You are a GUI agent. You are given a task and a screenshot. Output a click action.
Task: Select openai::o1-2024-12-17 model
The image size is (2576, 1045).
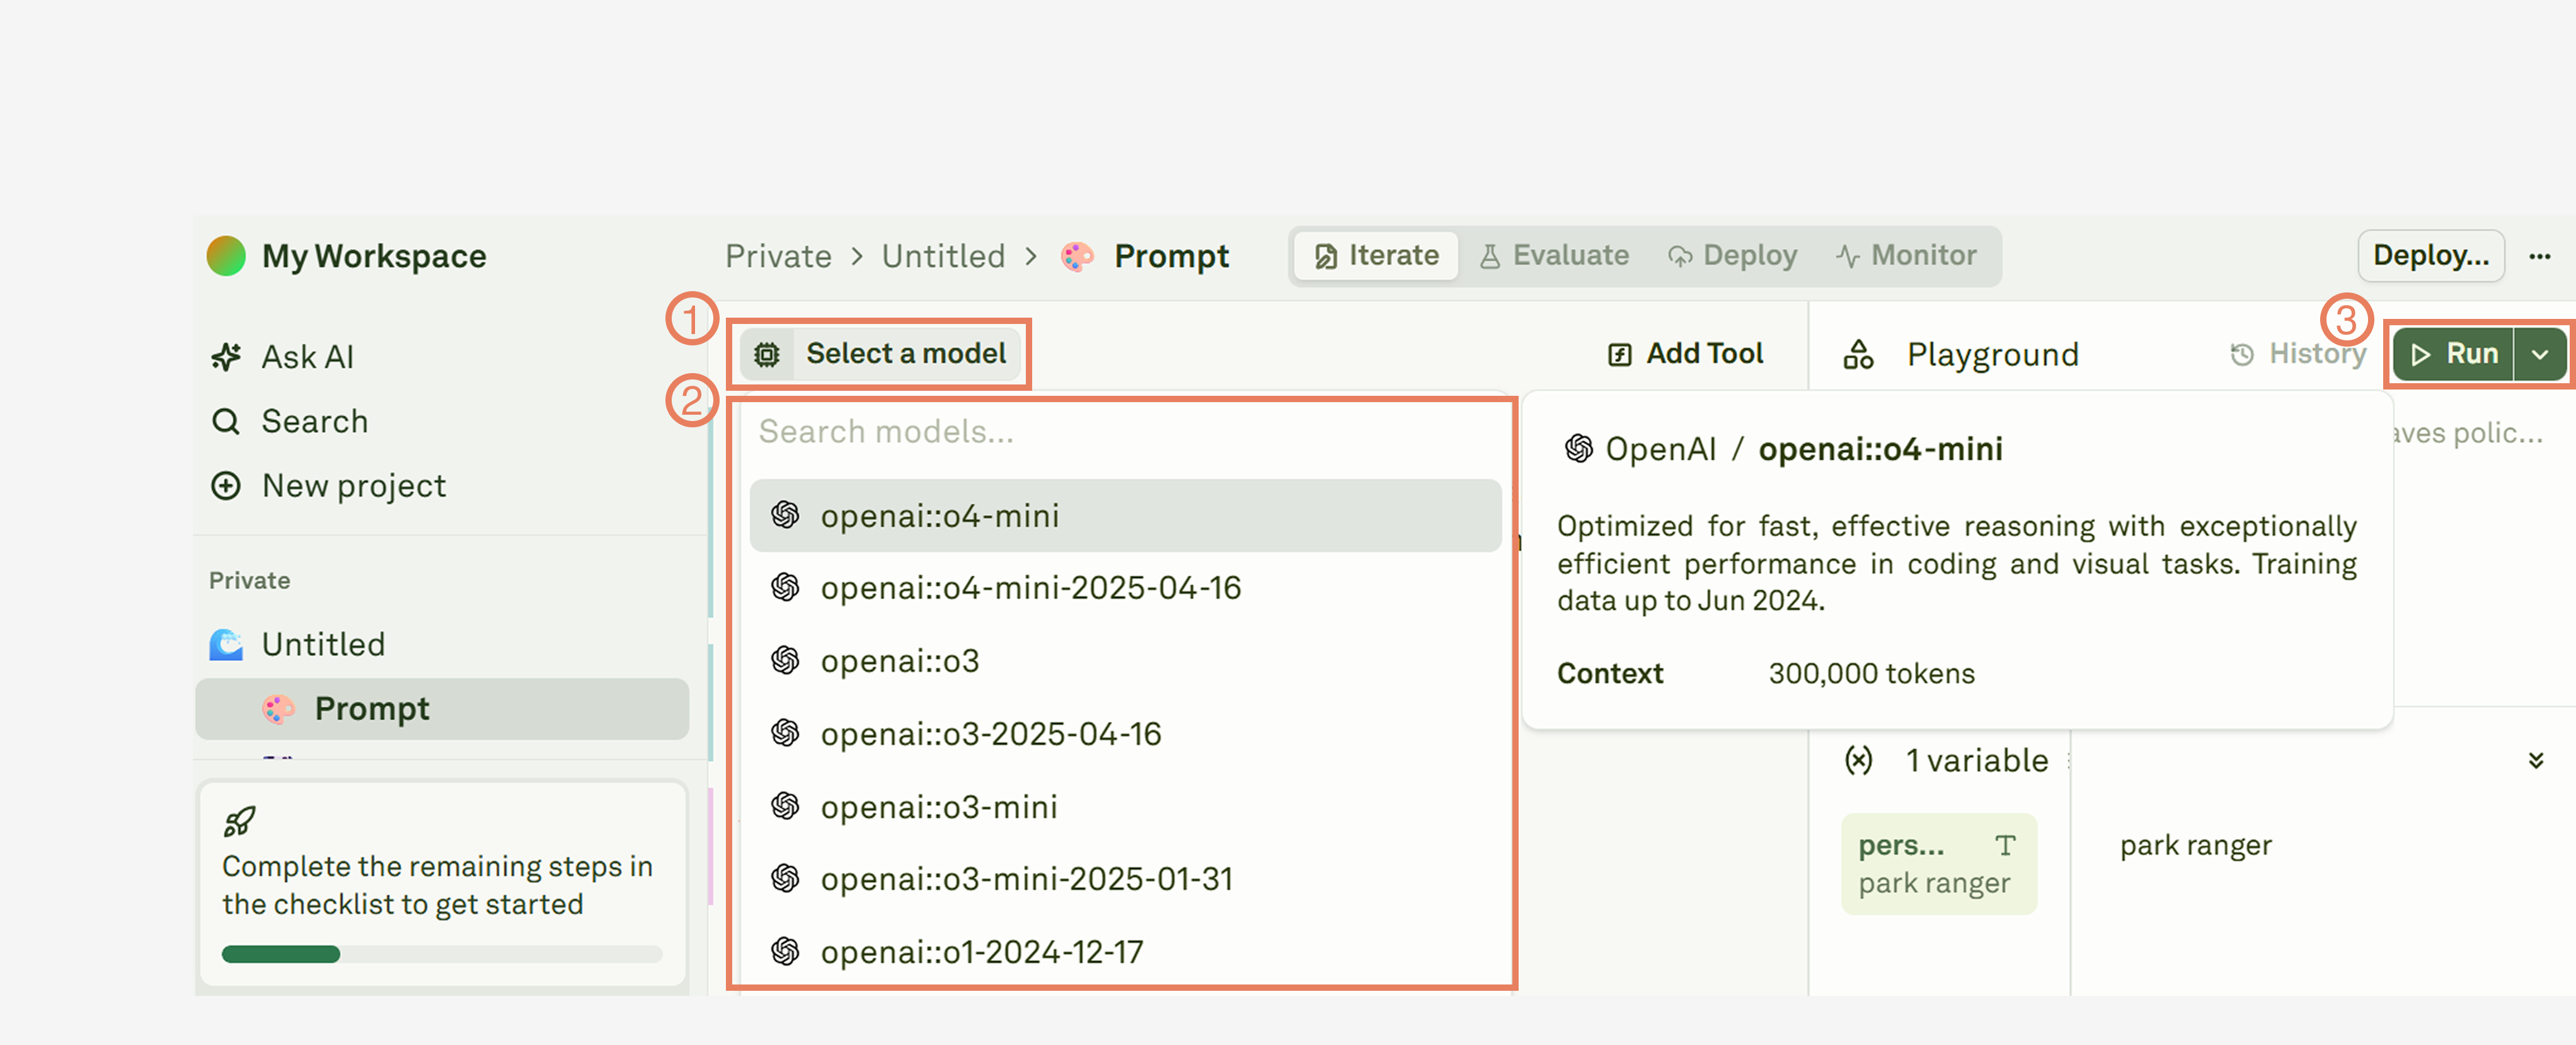(1125, 952)
